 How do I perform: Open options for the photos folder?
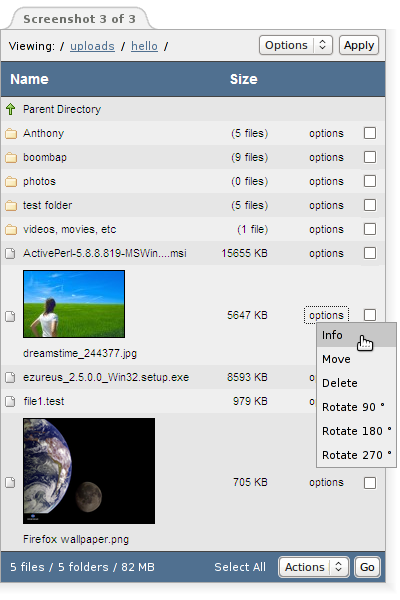point(326,181)
